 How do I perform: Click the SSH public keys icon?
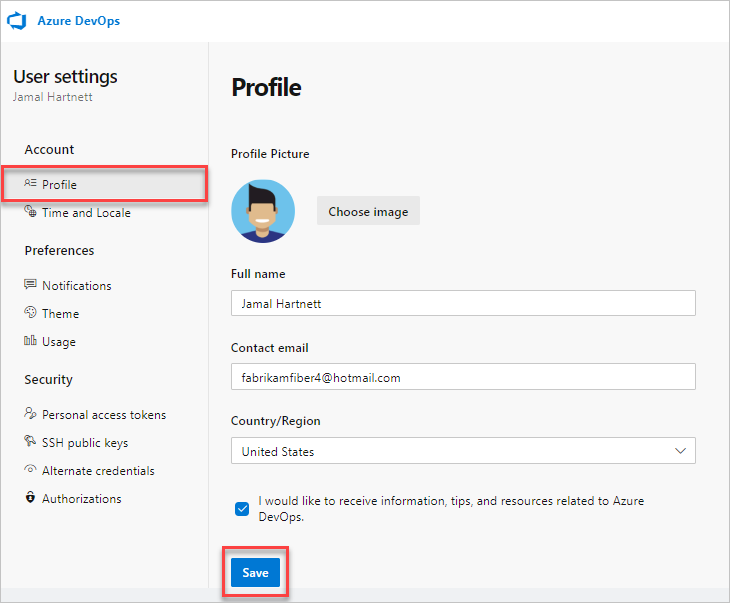pyautogui.click(x=31, y=442)
